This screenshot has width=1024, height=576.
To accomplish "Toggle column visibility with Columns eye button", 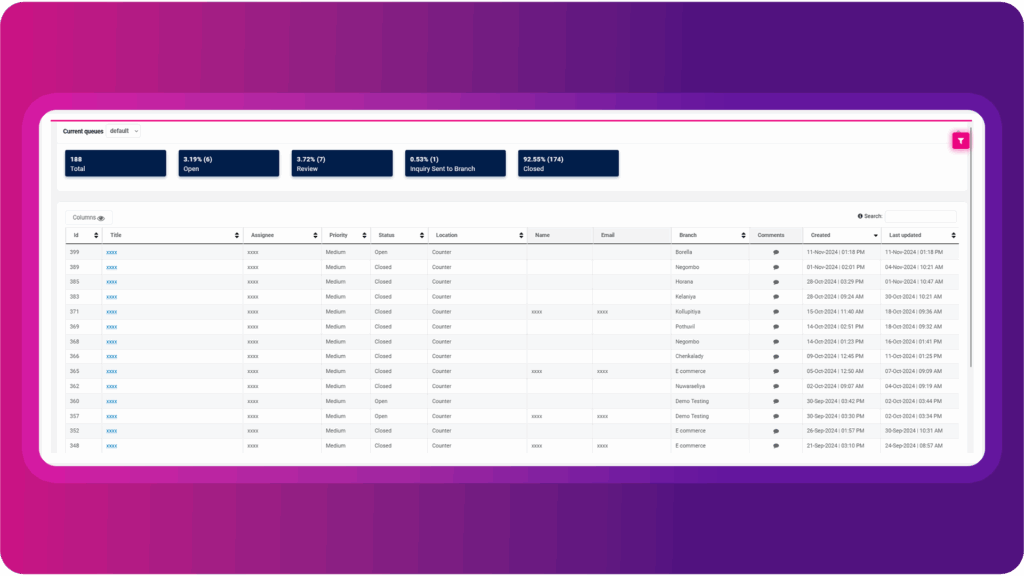I will click(89, 217).
